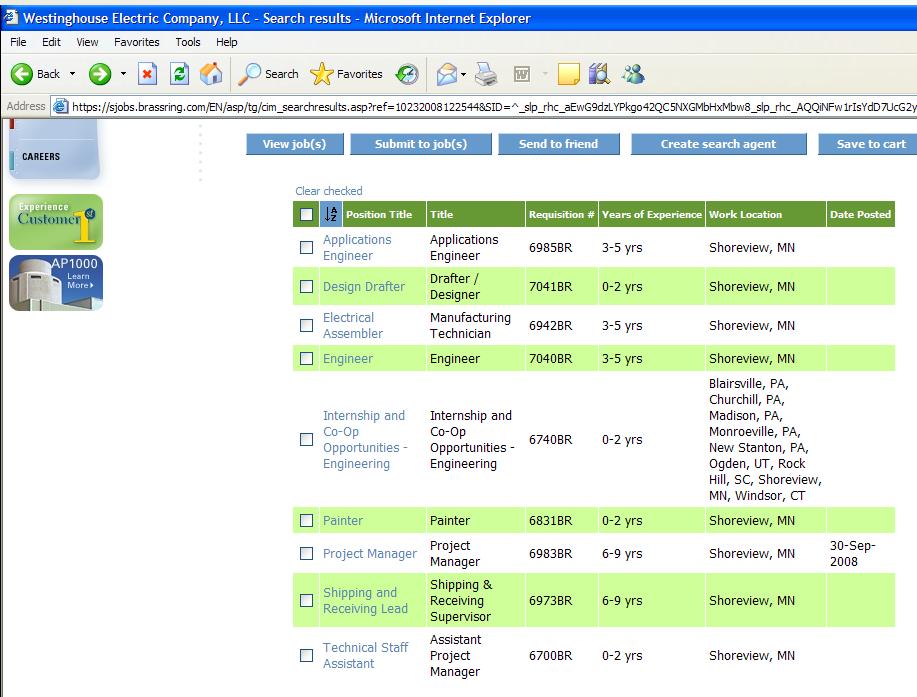Open the Favorites menu in menu bar
Image resolution: width=917 pixels, height=697 pixels.
click(136, 42)
